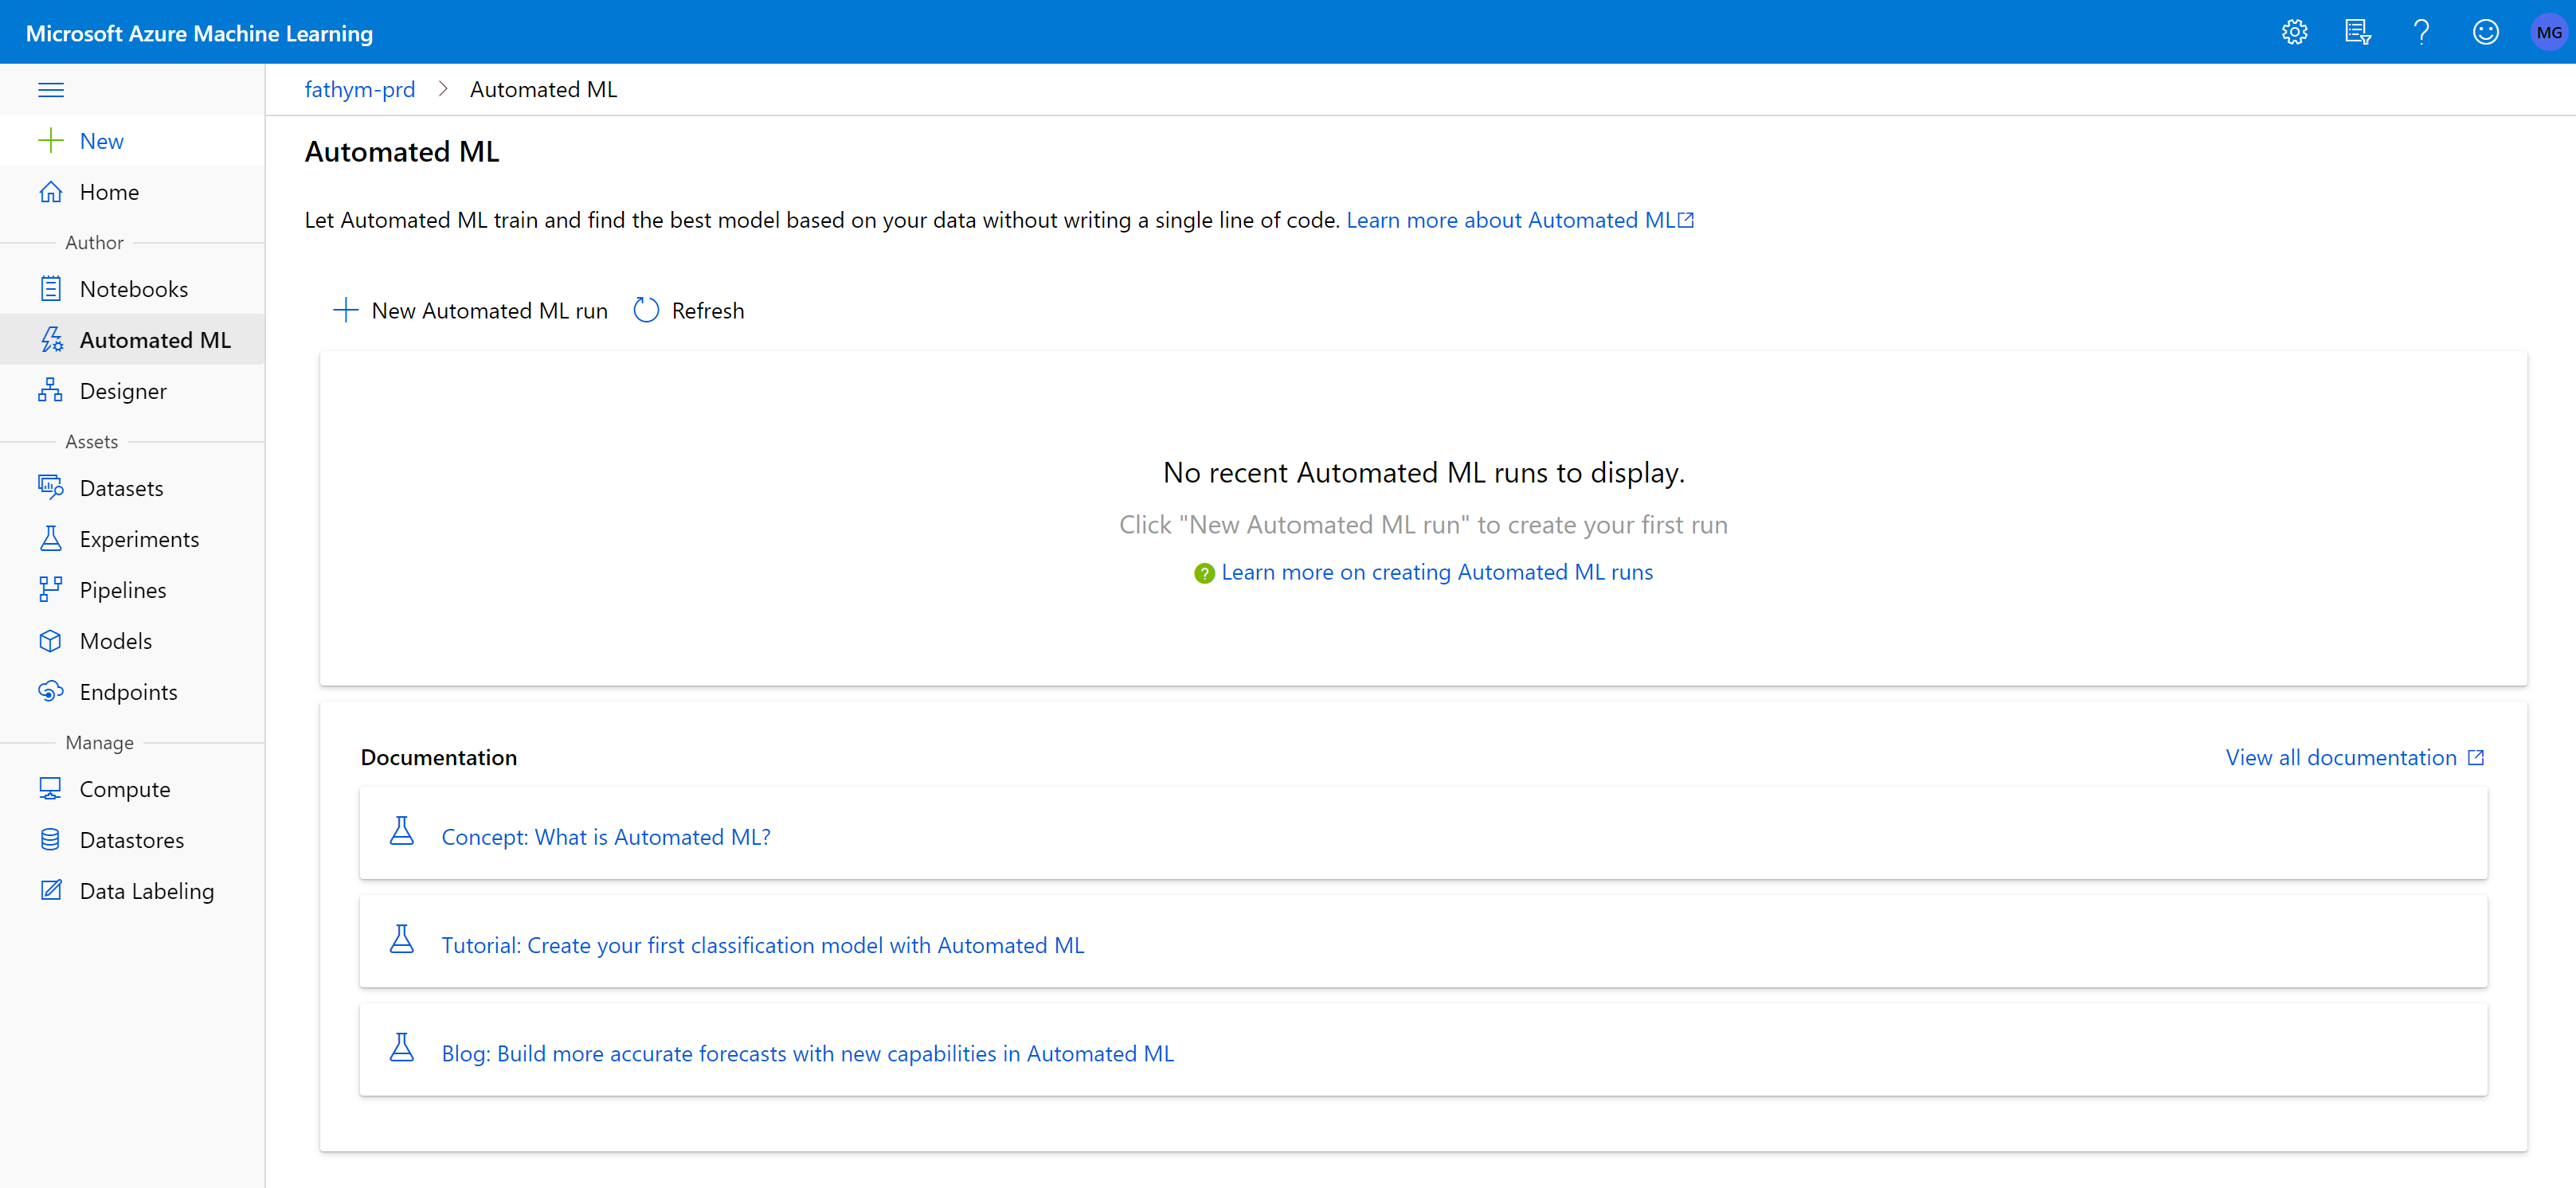This screenshot has height=1188, width=2576.
Task: Open Learn more on creating Automated ML runs
Action: [1437, 572]
